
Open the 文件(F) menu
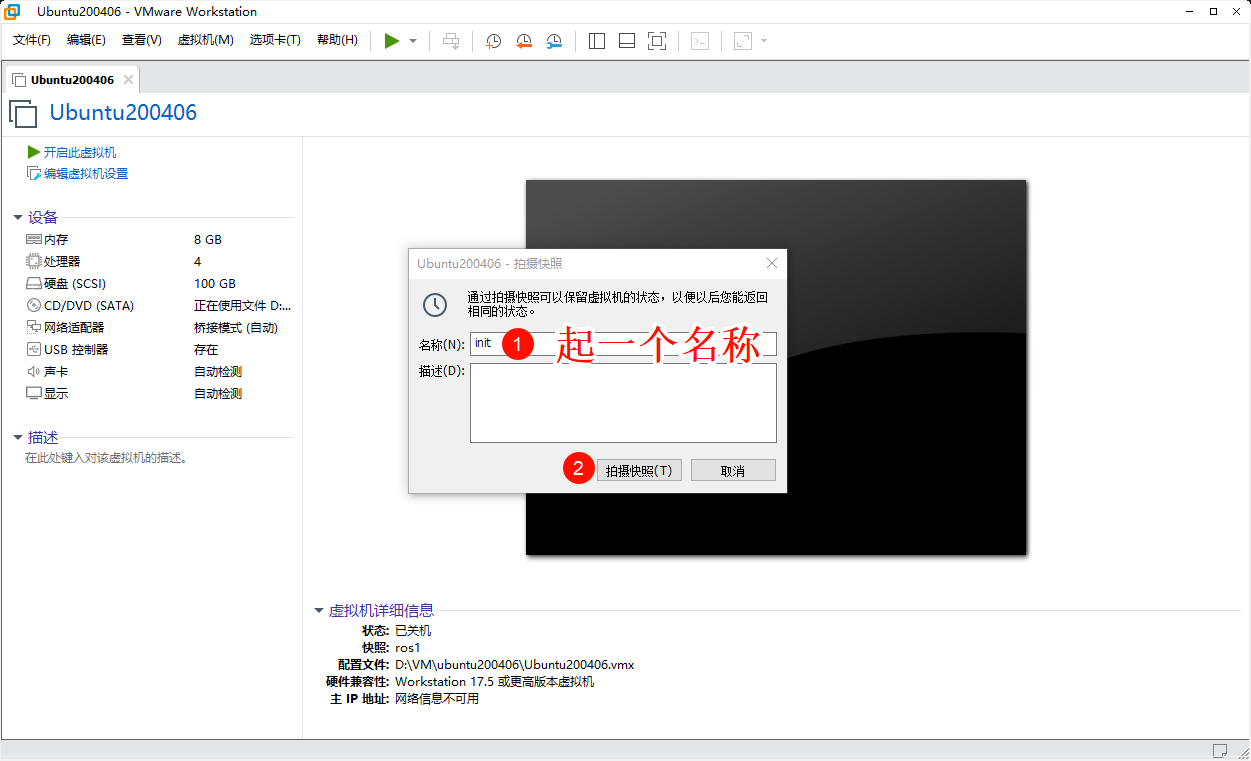point(32,40)
